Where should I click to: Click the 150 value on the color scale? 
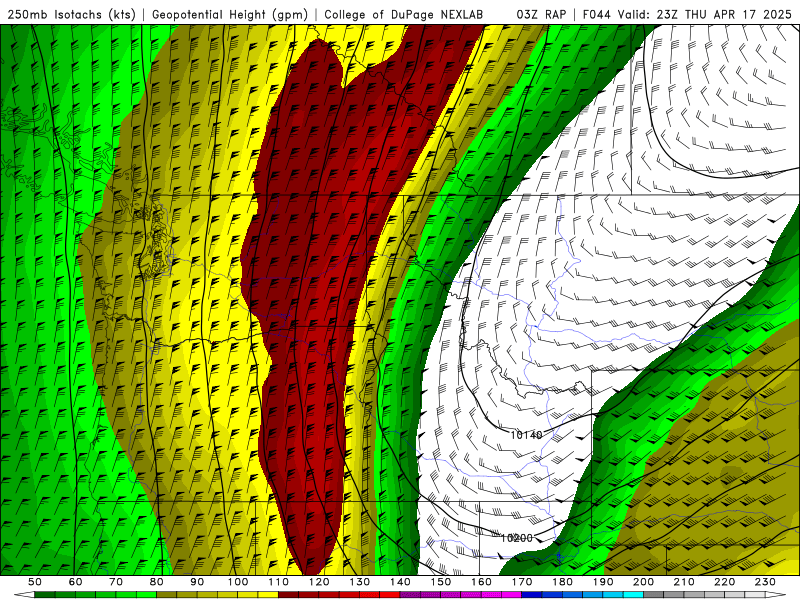[x=441, y=582]
